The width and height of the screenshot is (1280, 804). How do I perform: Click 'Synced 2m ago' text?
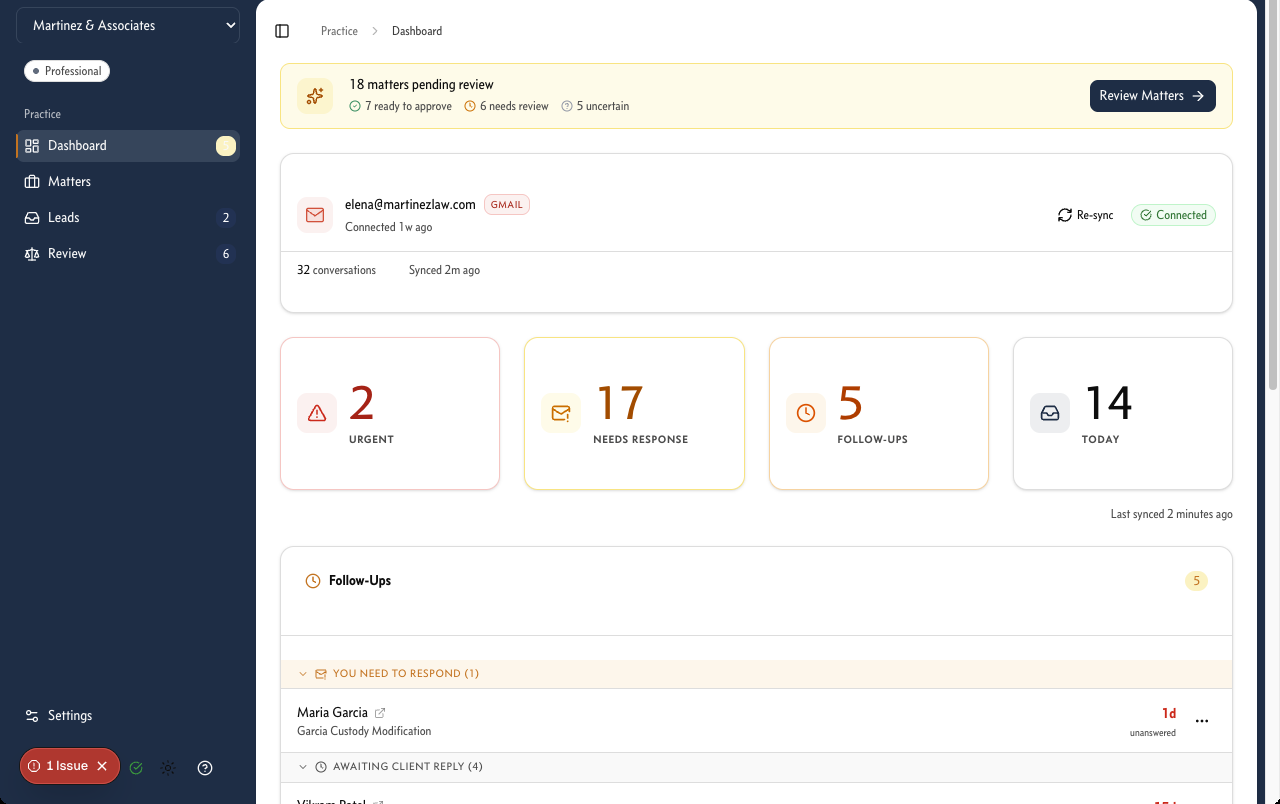coord(444,270)
